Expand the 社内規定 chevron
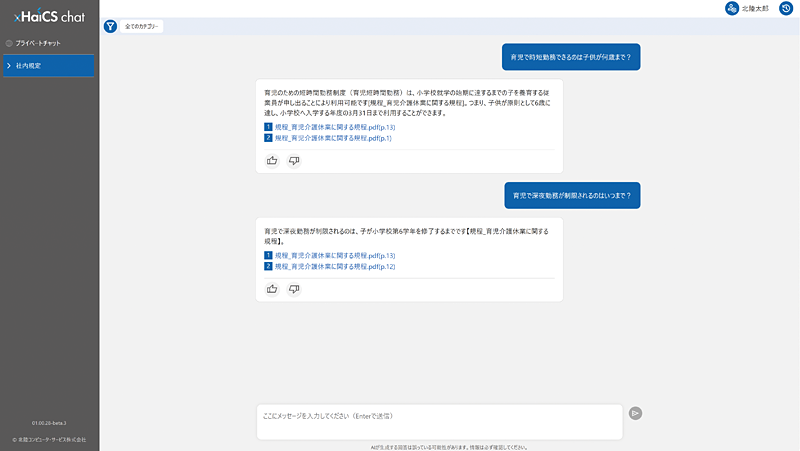Image resolution: width=800 pixels, height=451 pixels. click(x=9, y=66)
